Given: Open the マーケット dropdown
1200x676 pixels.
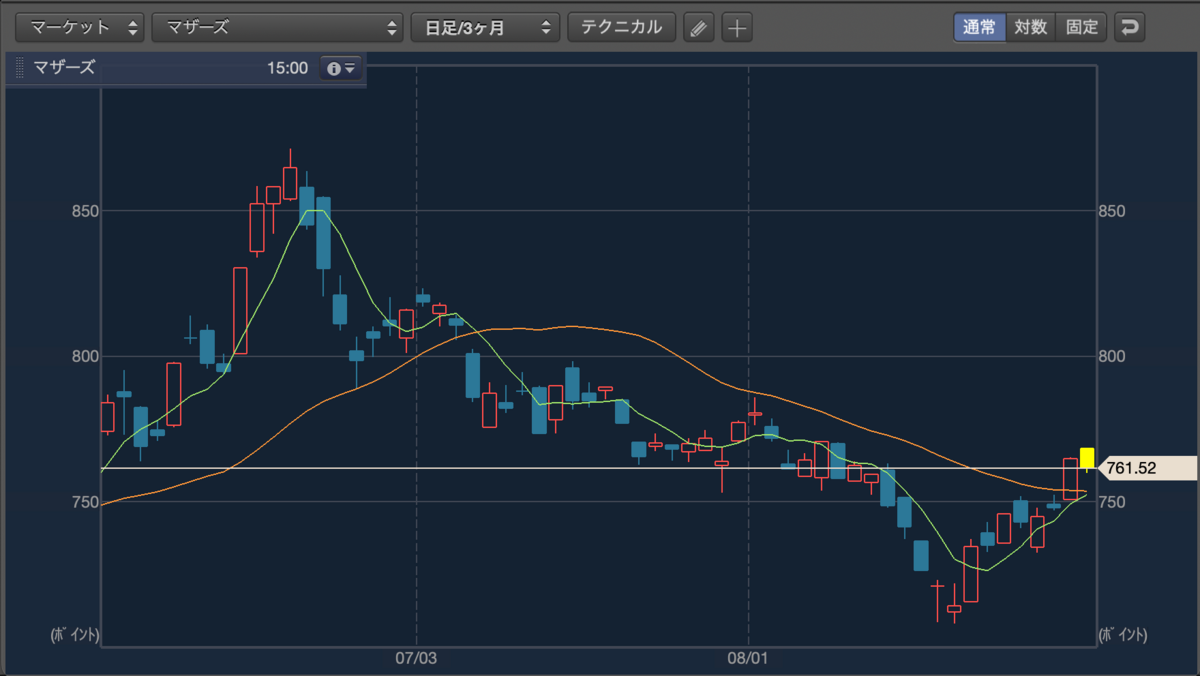Looking at the screenshot, I should (82, 27).
